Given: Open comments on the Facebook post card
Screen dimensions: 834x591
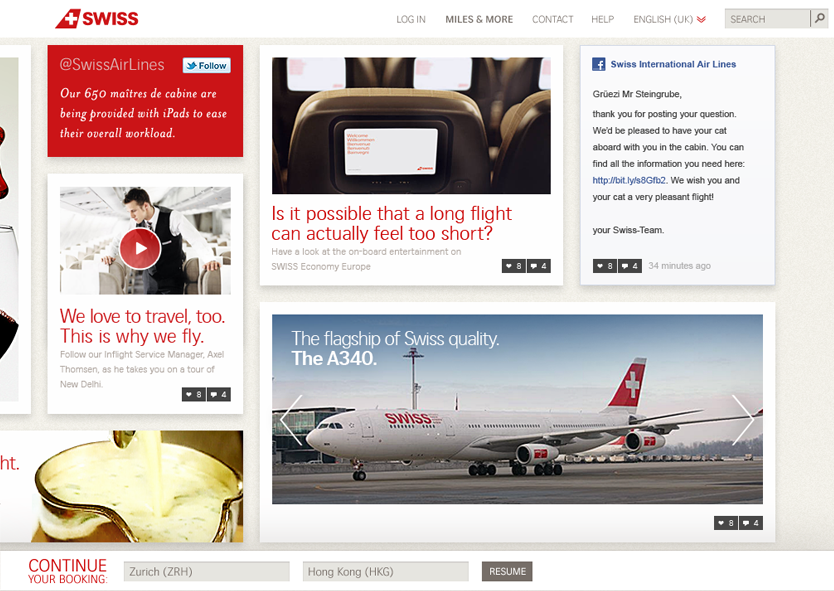Looking at the screenshot, I should pyautogui.click(x=630, y=266).
